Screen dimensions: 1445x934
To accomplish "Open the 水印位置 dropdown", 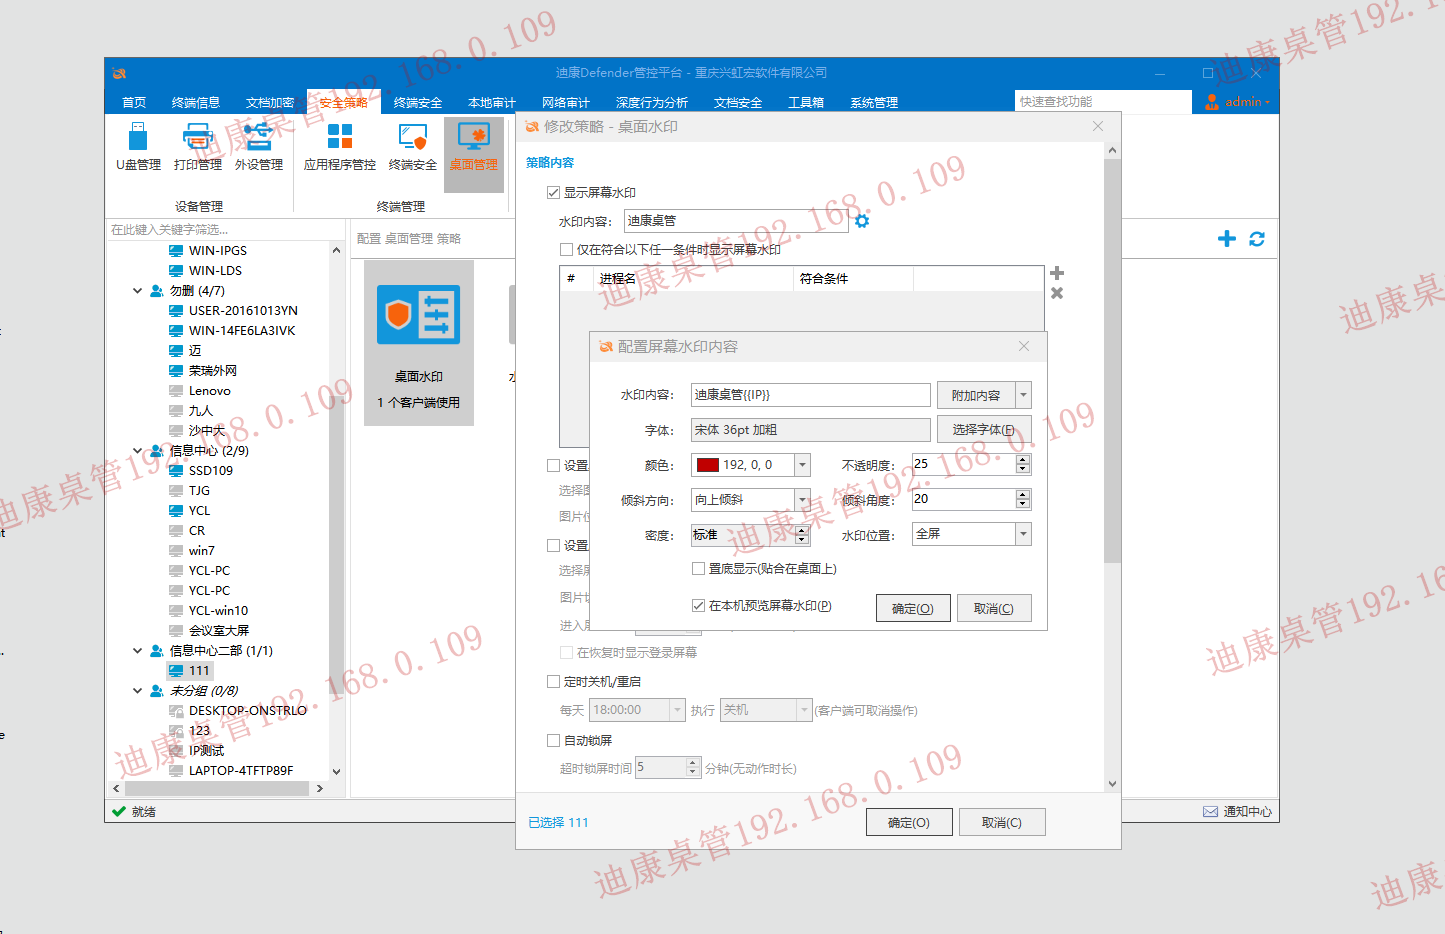I will [x=1023, y=535].
